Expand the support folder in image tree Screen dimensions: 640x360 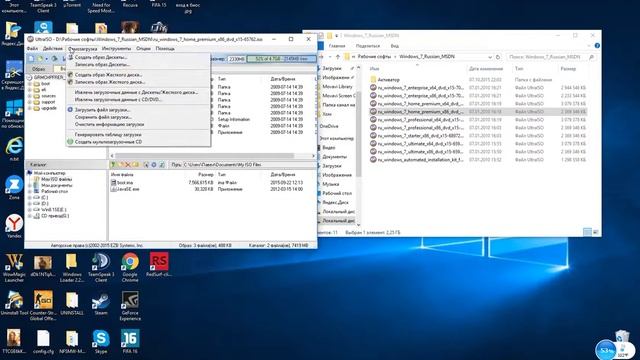point(30,102)
